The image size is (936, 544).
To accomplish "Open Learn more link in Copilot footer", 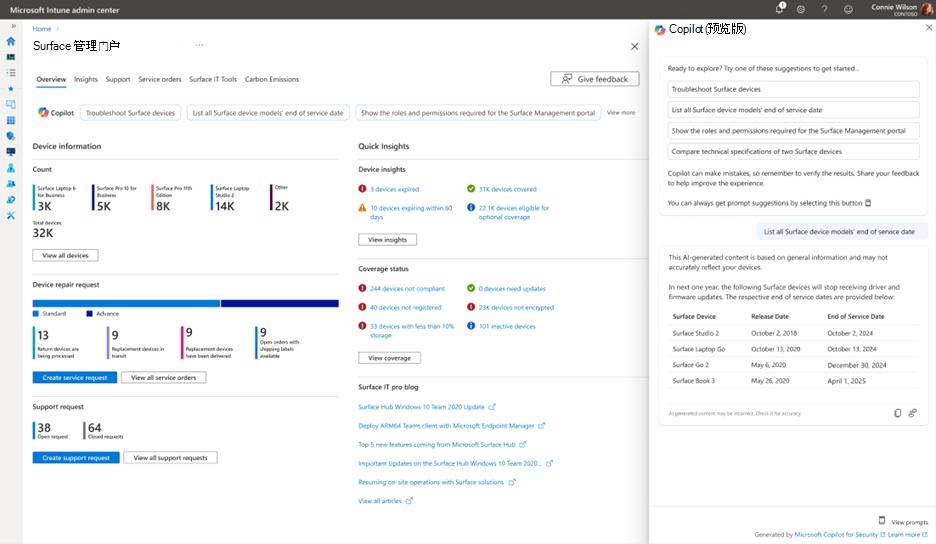I will pyautogui.click(x=904, y=534).
